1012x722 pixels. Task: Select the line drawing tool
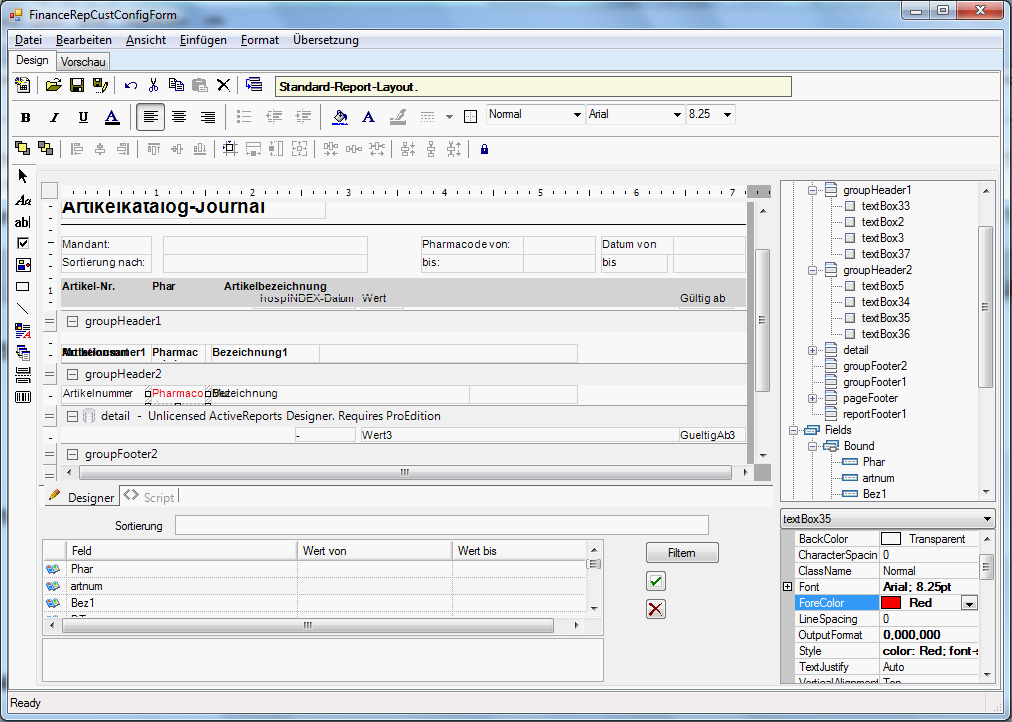(23, 309)
